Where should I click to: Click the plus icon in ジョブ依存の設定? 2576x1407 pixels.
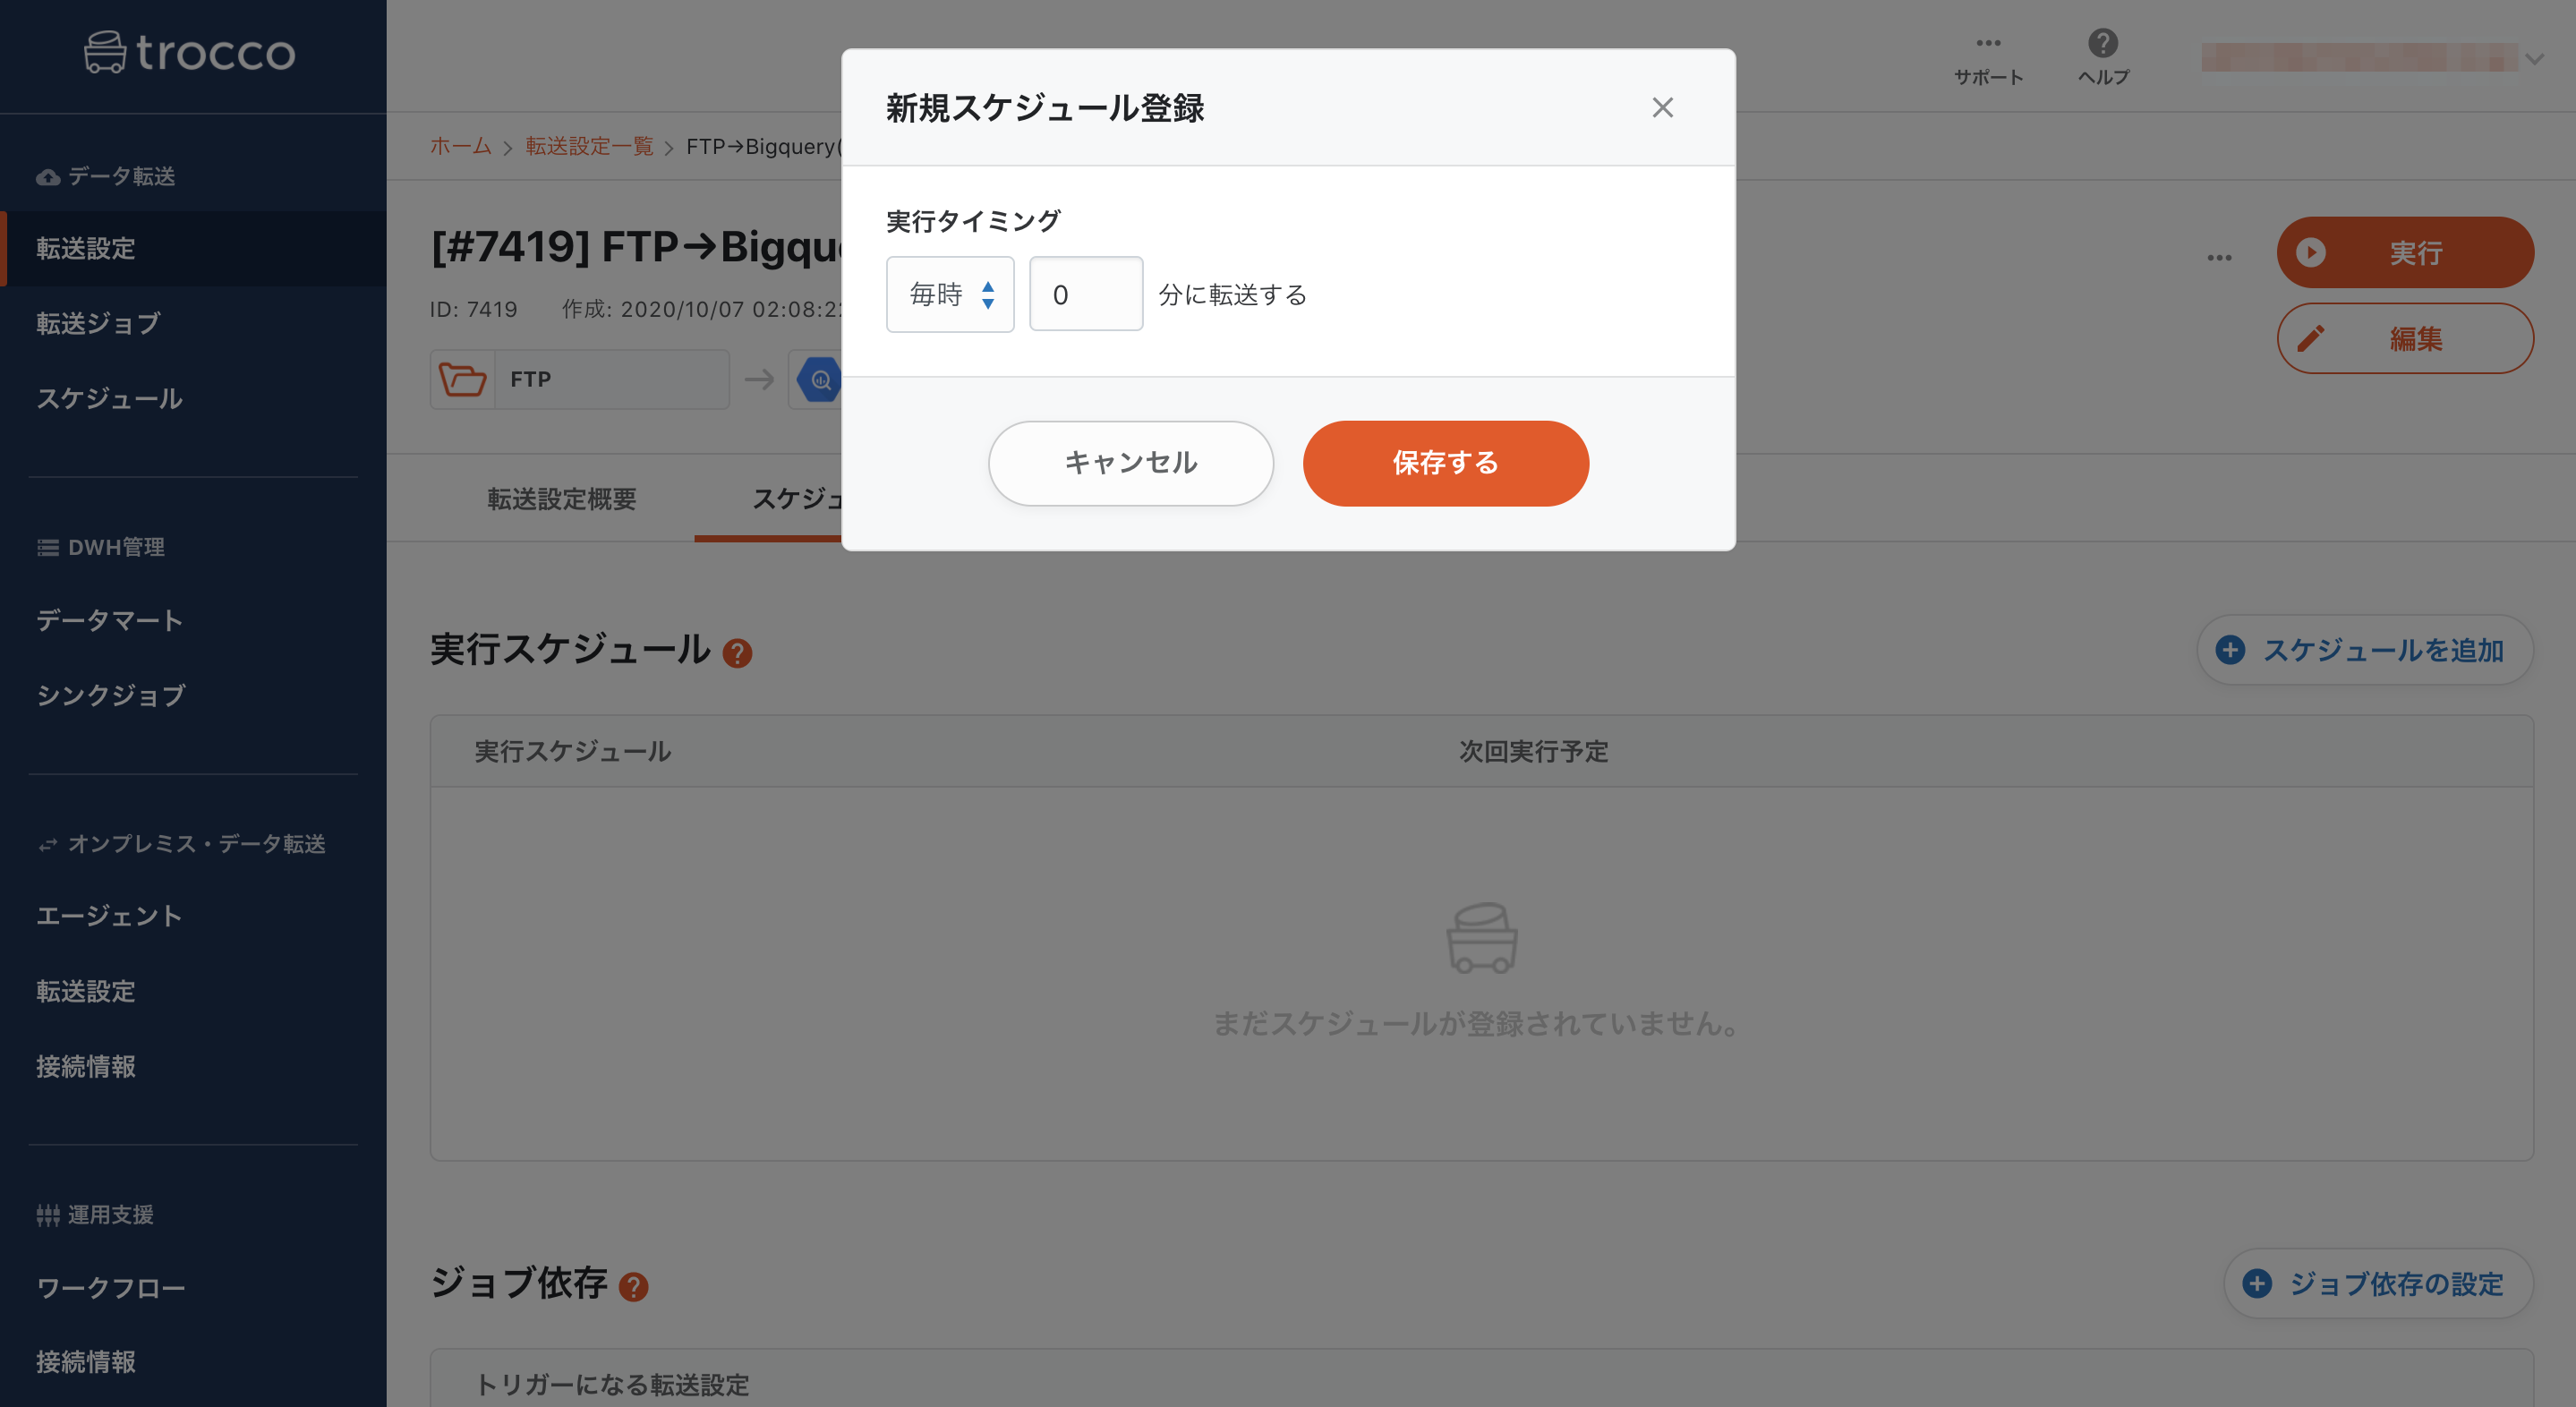[x=2257, y=1283]
